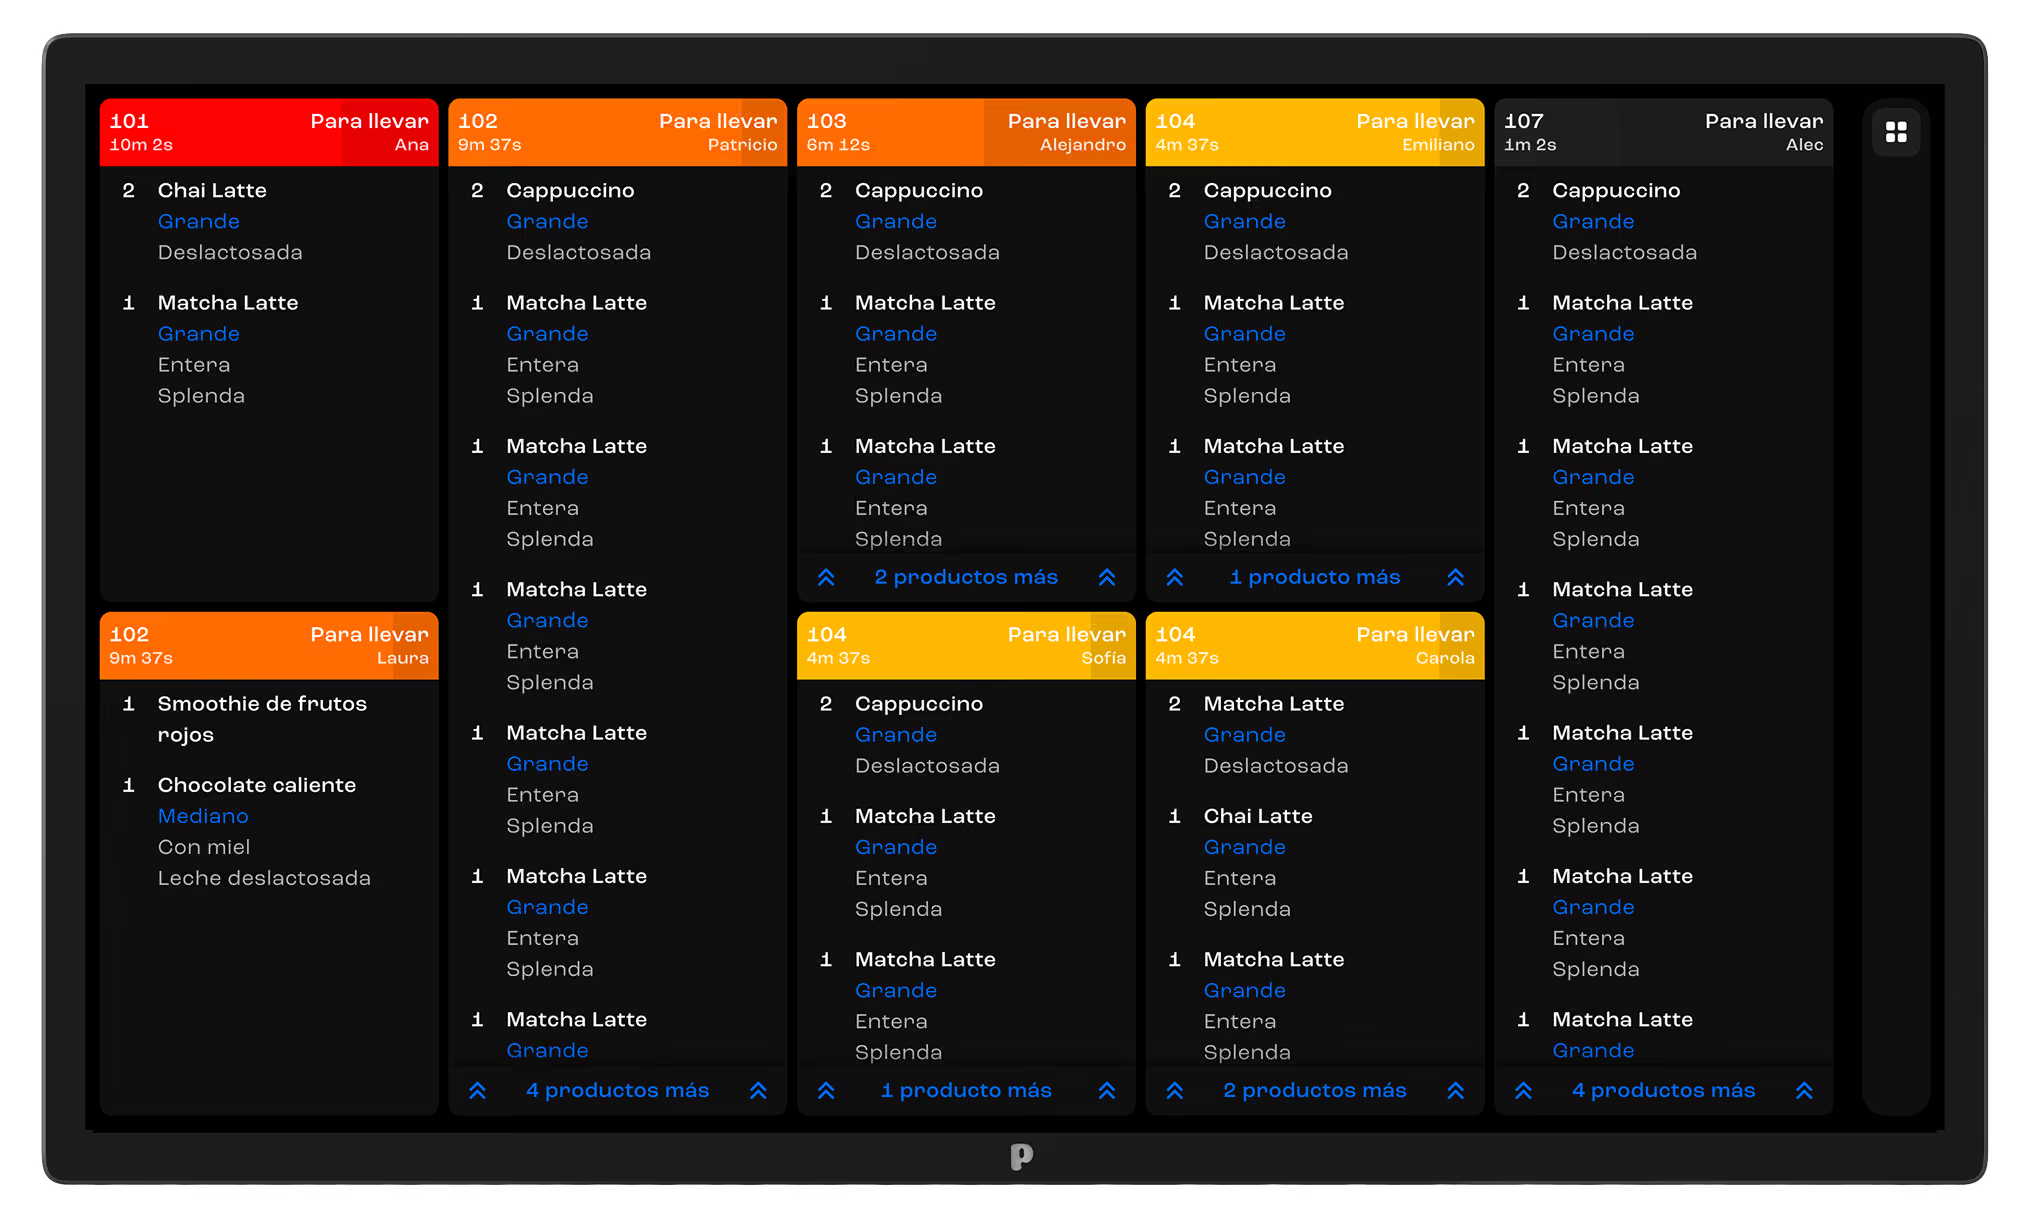
Task: Click 'Deslactosada' under Ana's Chai Latte
Action: 230,252
